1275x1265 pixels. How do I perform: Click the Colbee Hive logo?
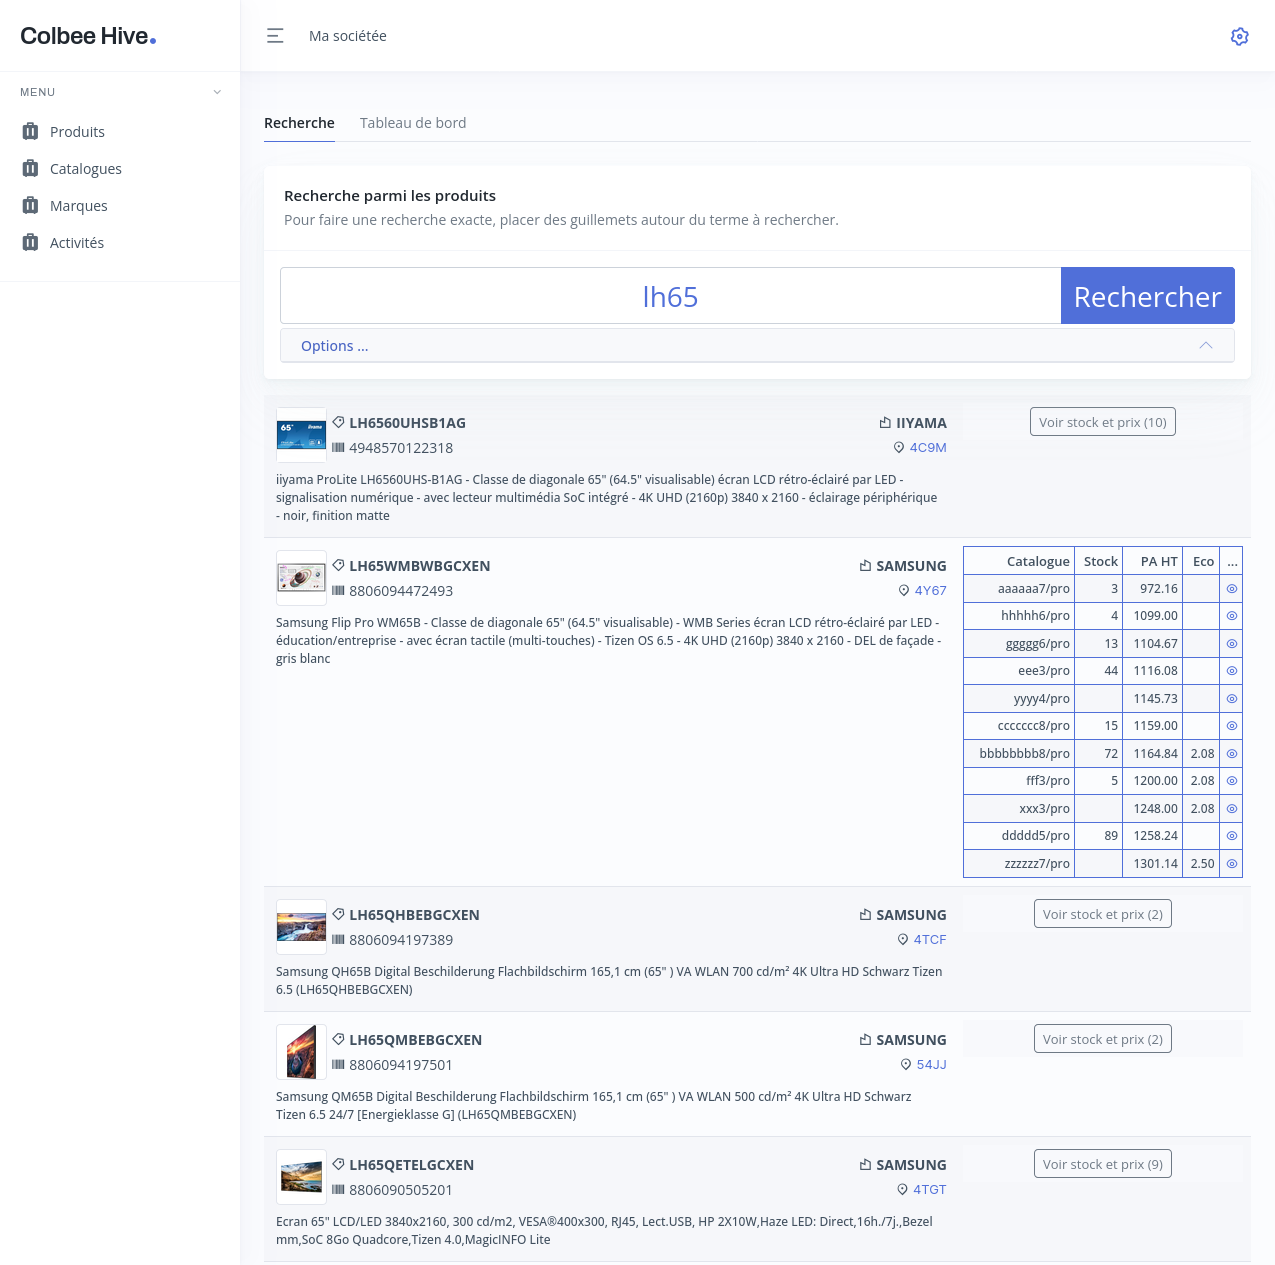[x=88, y=36]
